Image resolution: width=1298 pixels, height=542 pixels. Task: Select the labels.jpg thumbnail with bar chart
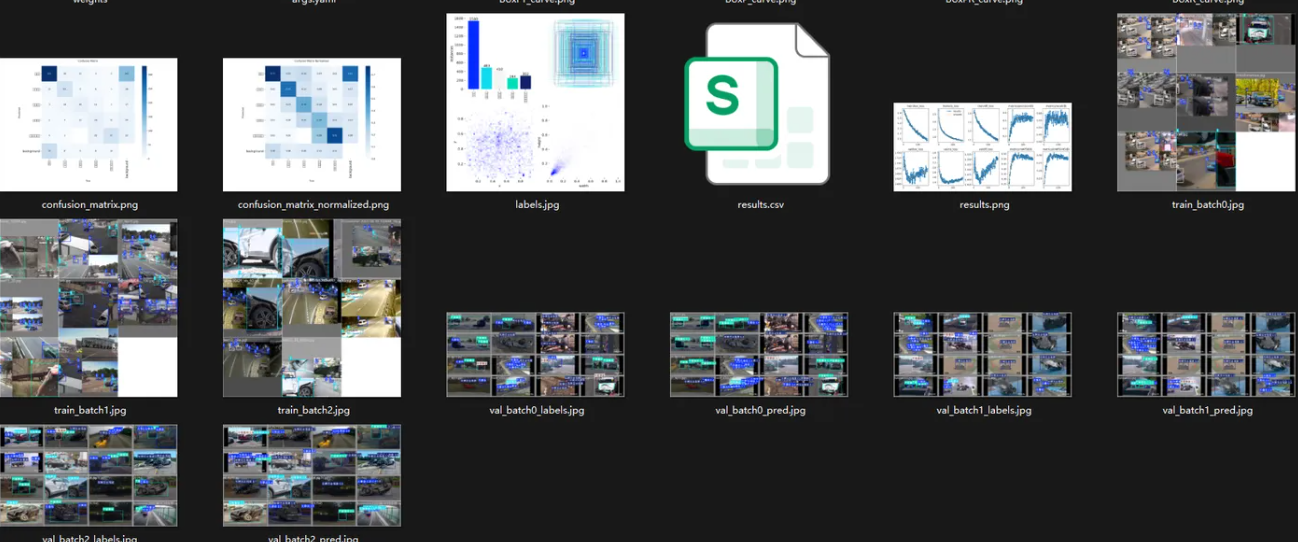535,102
